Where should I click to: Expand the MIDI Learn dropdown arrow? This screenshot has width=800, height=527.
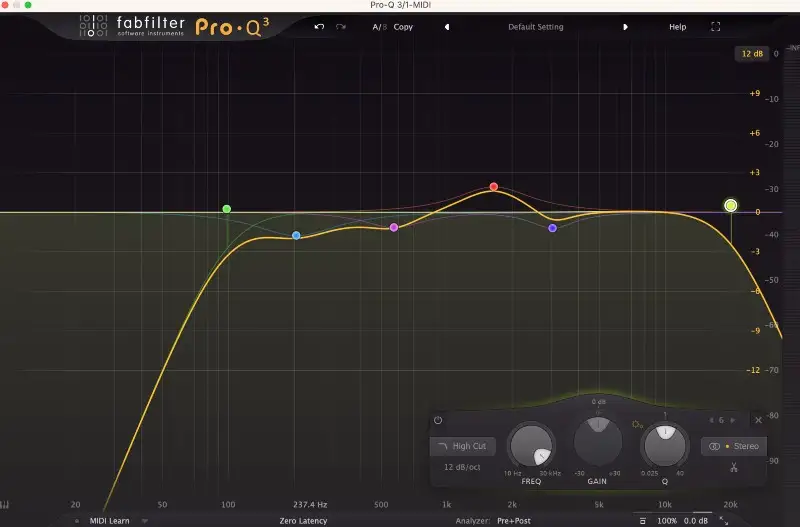tap(144, 521)
